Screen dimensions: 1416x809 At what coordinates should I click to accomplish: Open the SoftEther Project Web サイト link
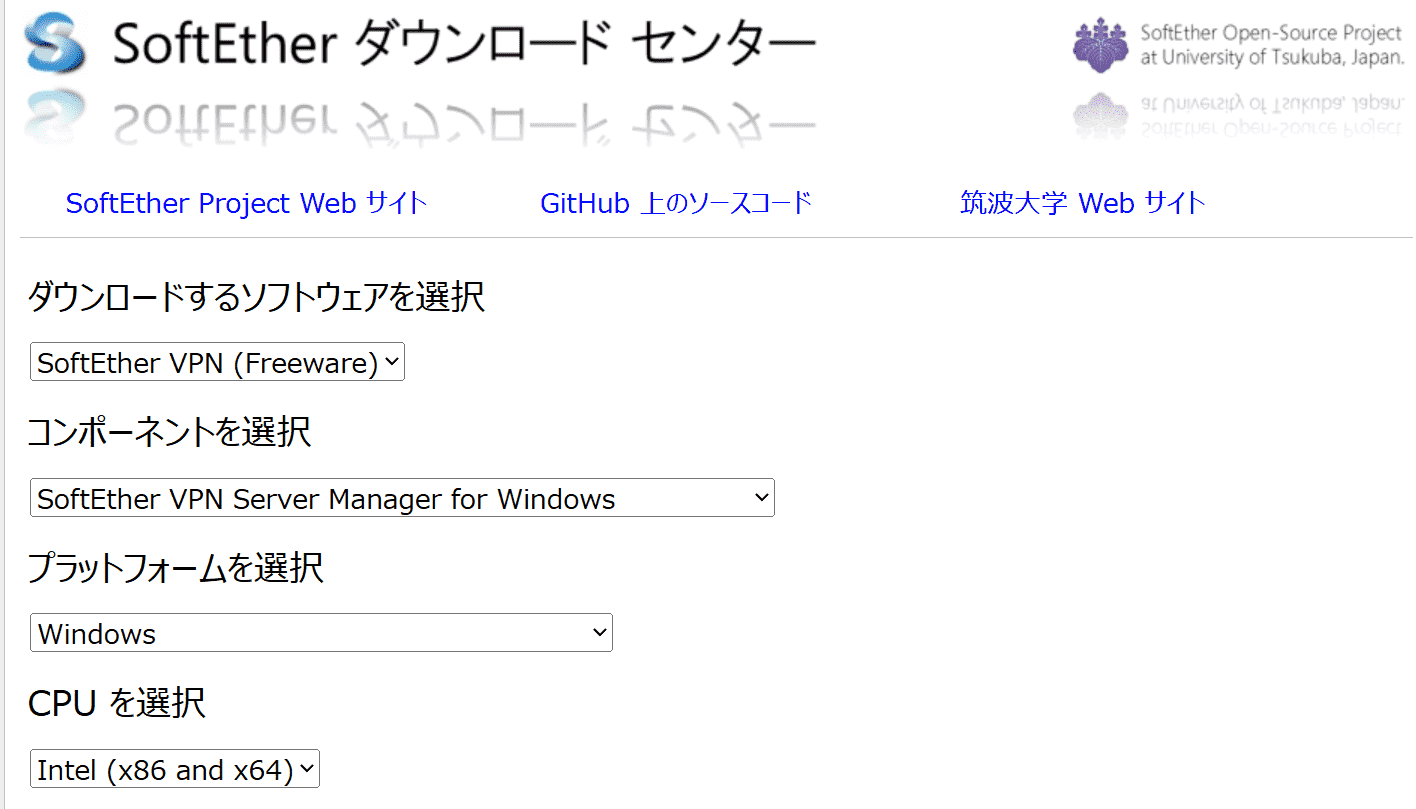(246, 204)
